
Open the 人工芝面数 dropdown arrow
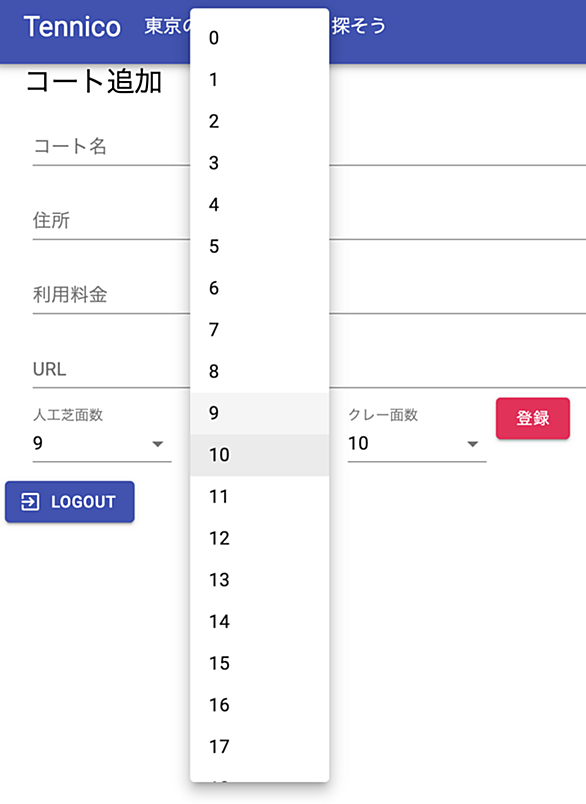[x=158, y=444]
